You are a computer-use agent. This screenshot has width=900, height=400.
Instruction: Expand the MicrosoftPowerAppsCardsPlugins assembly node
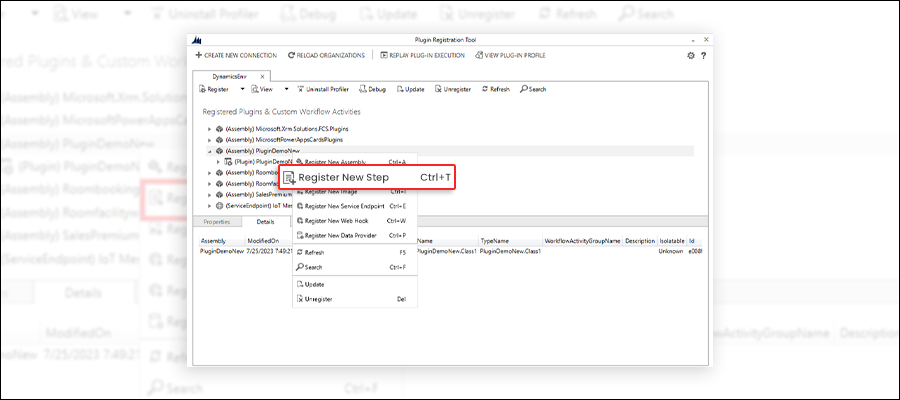click(210, 139)
